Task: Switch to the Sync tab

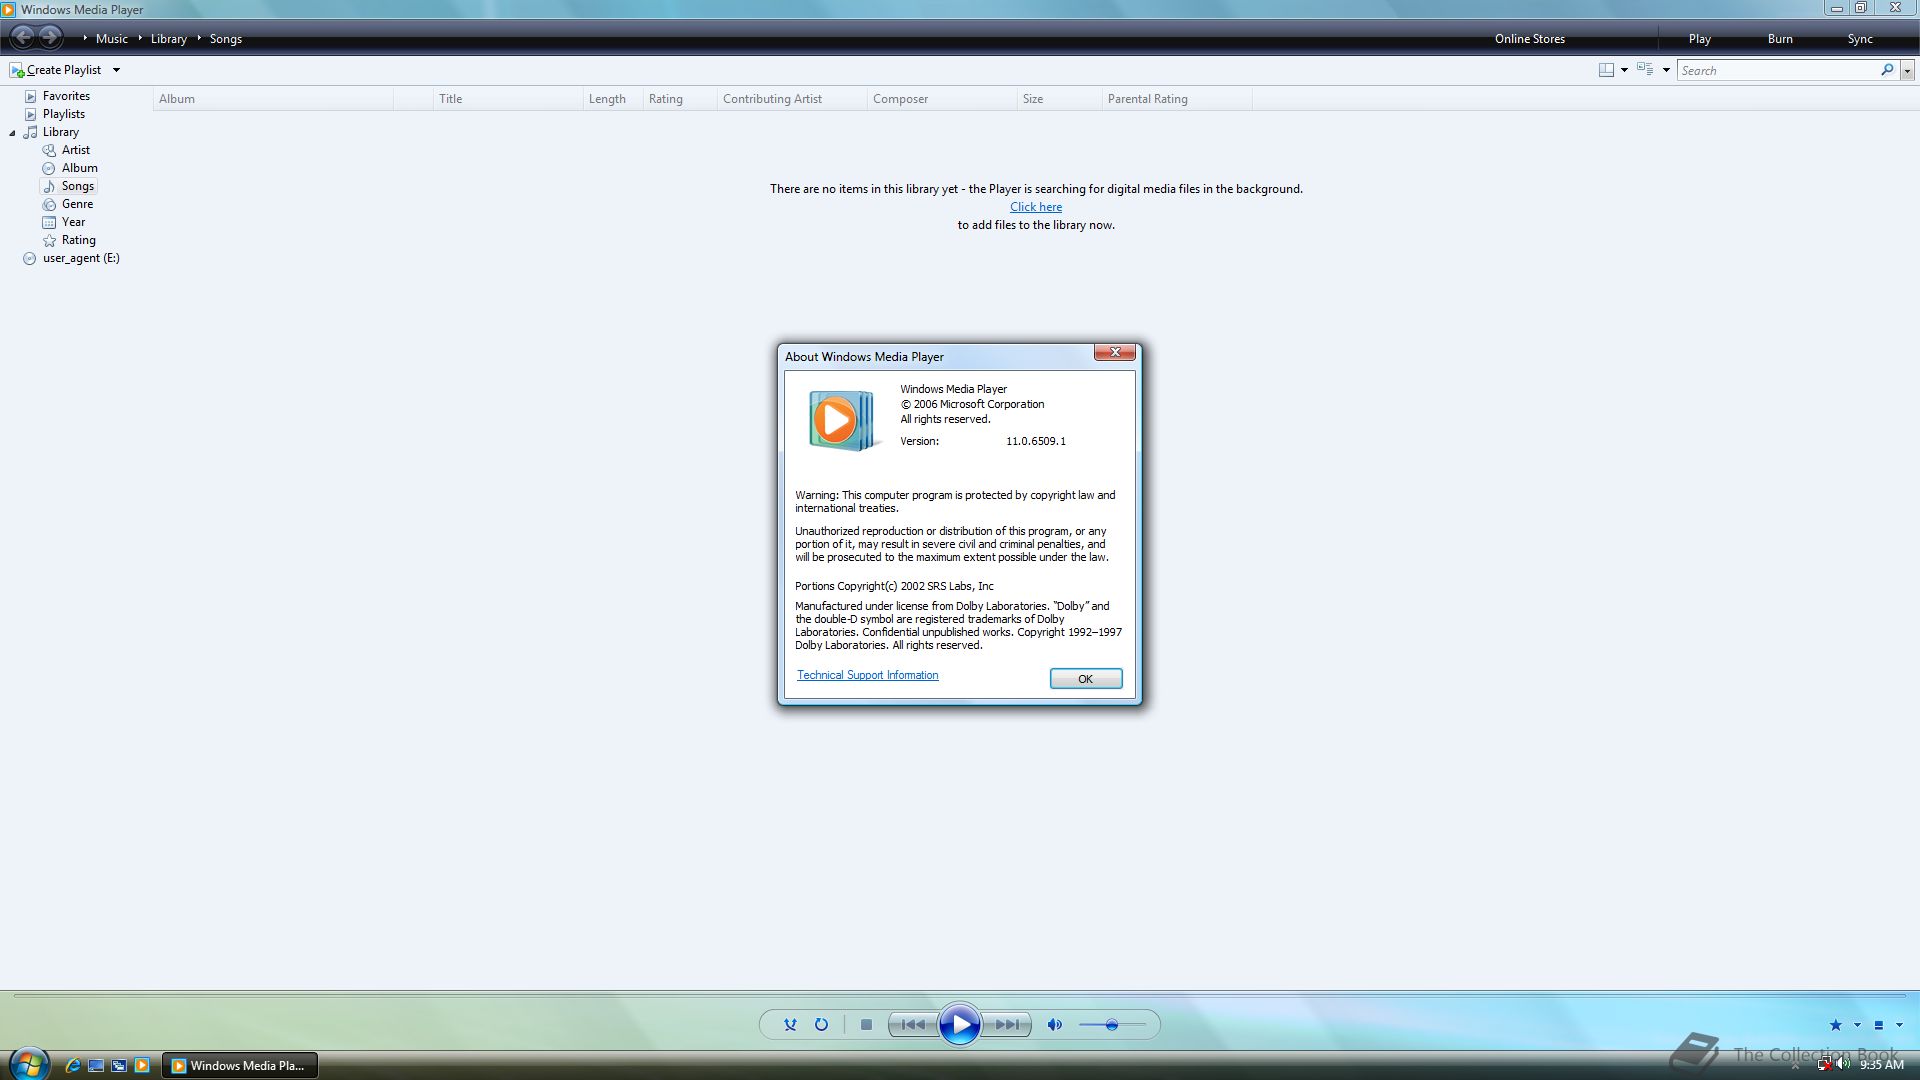Action: tap(1860, 39)
